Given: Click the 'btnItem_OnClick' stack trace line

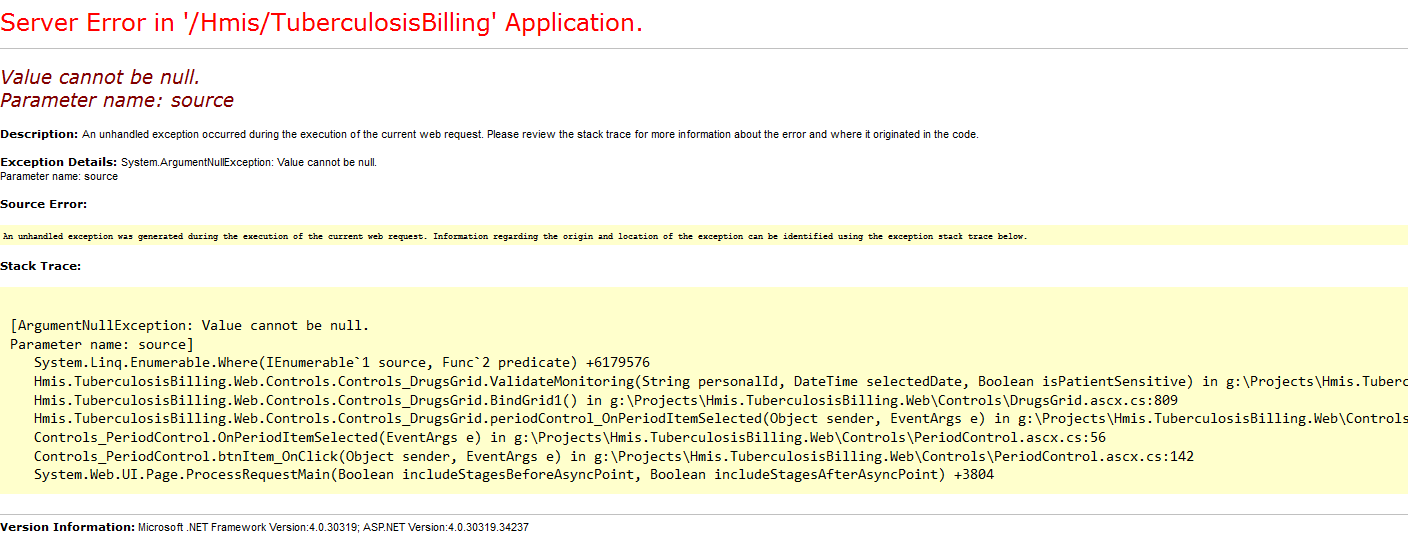Looking at the screenshot, I should (x=613, y=457).
